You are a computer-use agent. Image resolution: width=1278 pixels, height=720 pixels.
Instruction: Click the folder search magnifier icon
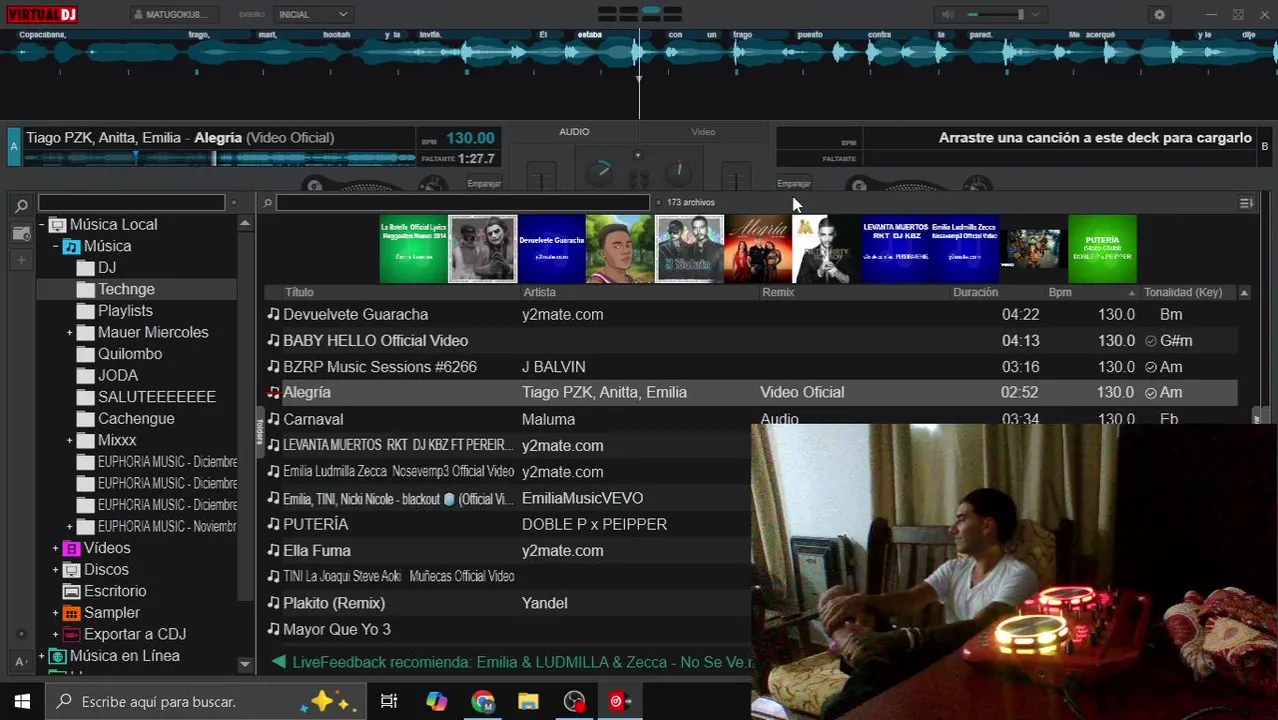(x=21, y=206)
